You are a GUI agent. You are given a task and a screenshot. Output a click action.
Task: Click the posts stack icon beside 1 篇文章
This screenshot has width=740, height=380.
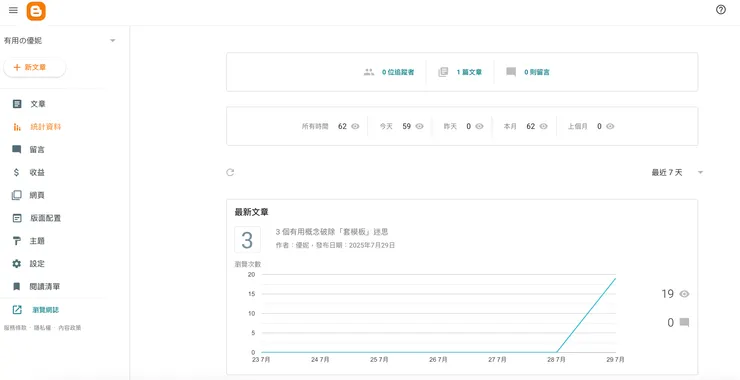coord(443,72)
